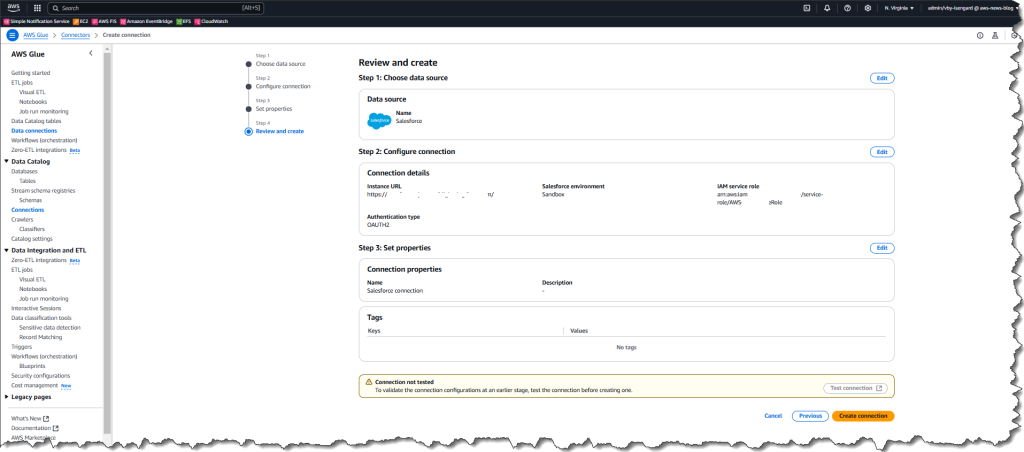Collapse the AWS Glue side panel arrow
The image size is (1024, 452).
pyautogui.click(x=91, y=54)
